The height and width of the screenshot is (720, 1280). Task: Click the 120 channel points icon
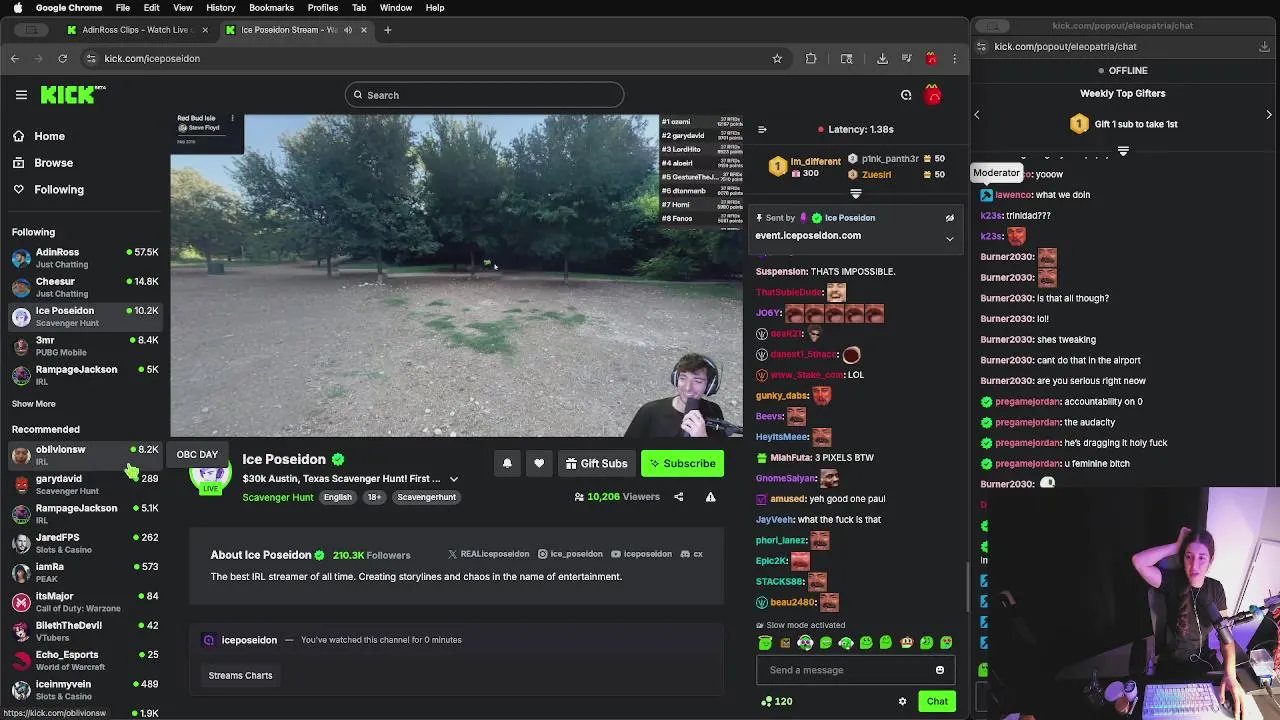click(x=767, y=702)
